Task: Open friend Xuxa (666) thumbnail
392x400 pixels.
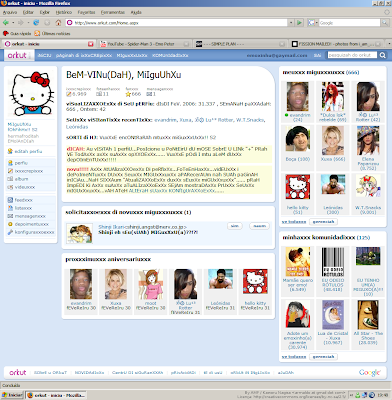Action: click(x=333, y=140)
